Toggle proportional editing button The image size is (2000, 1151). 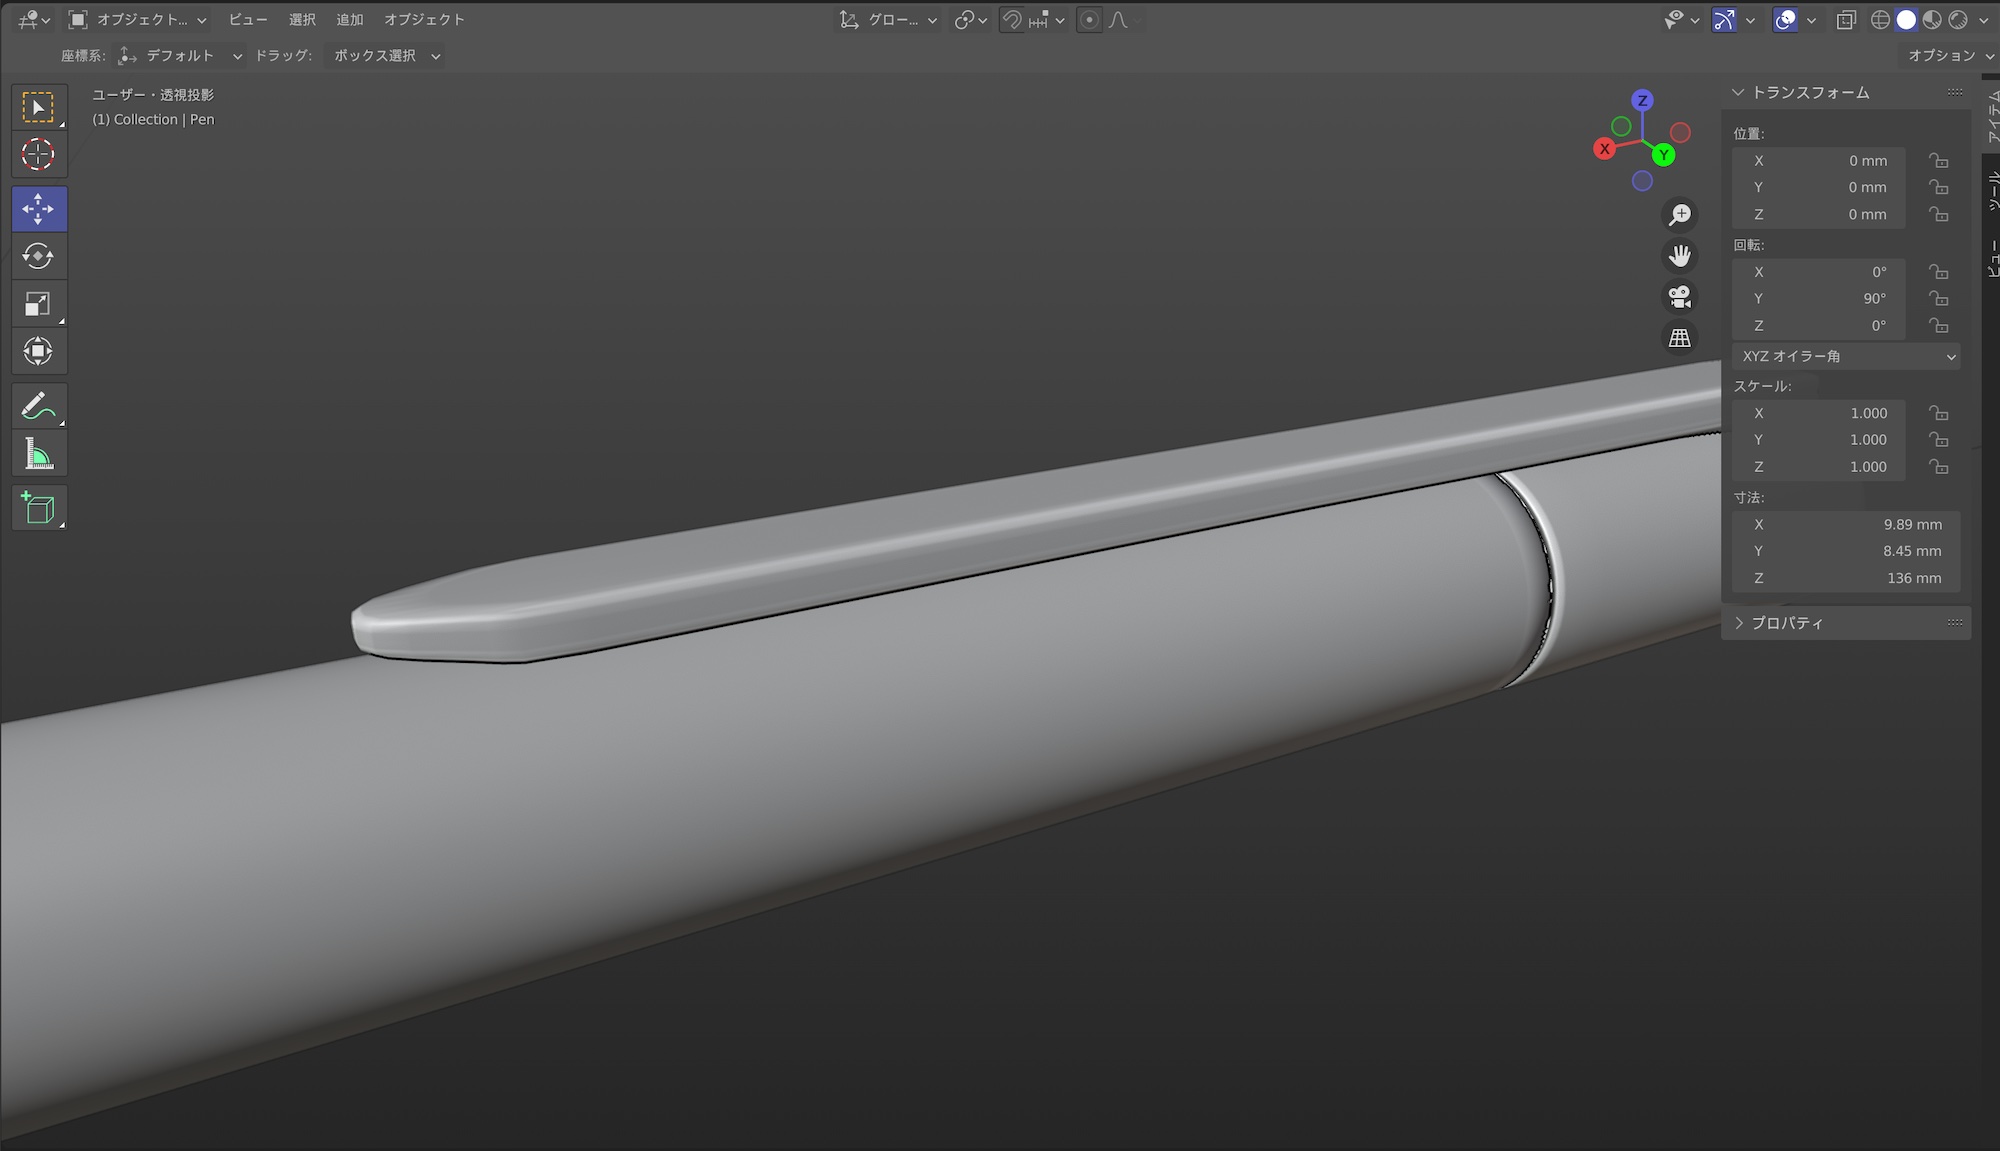click(x=1089, y=20)
